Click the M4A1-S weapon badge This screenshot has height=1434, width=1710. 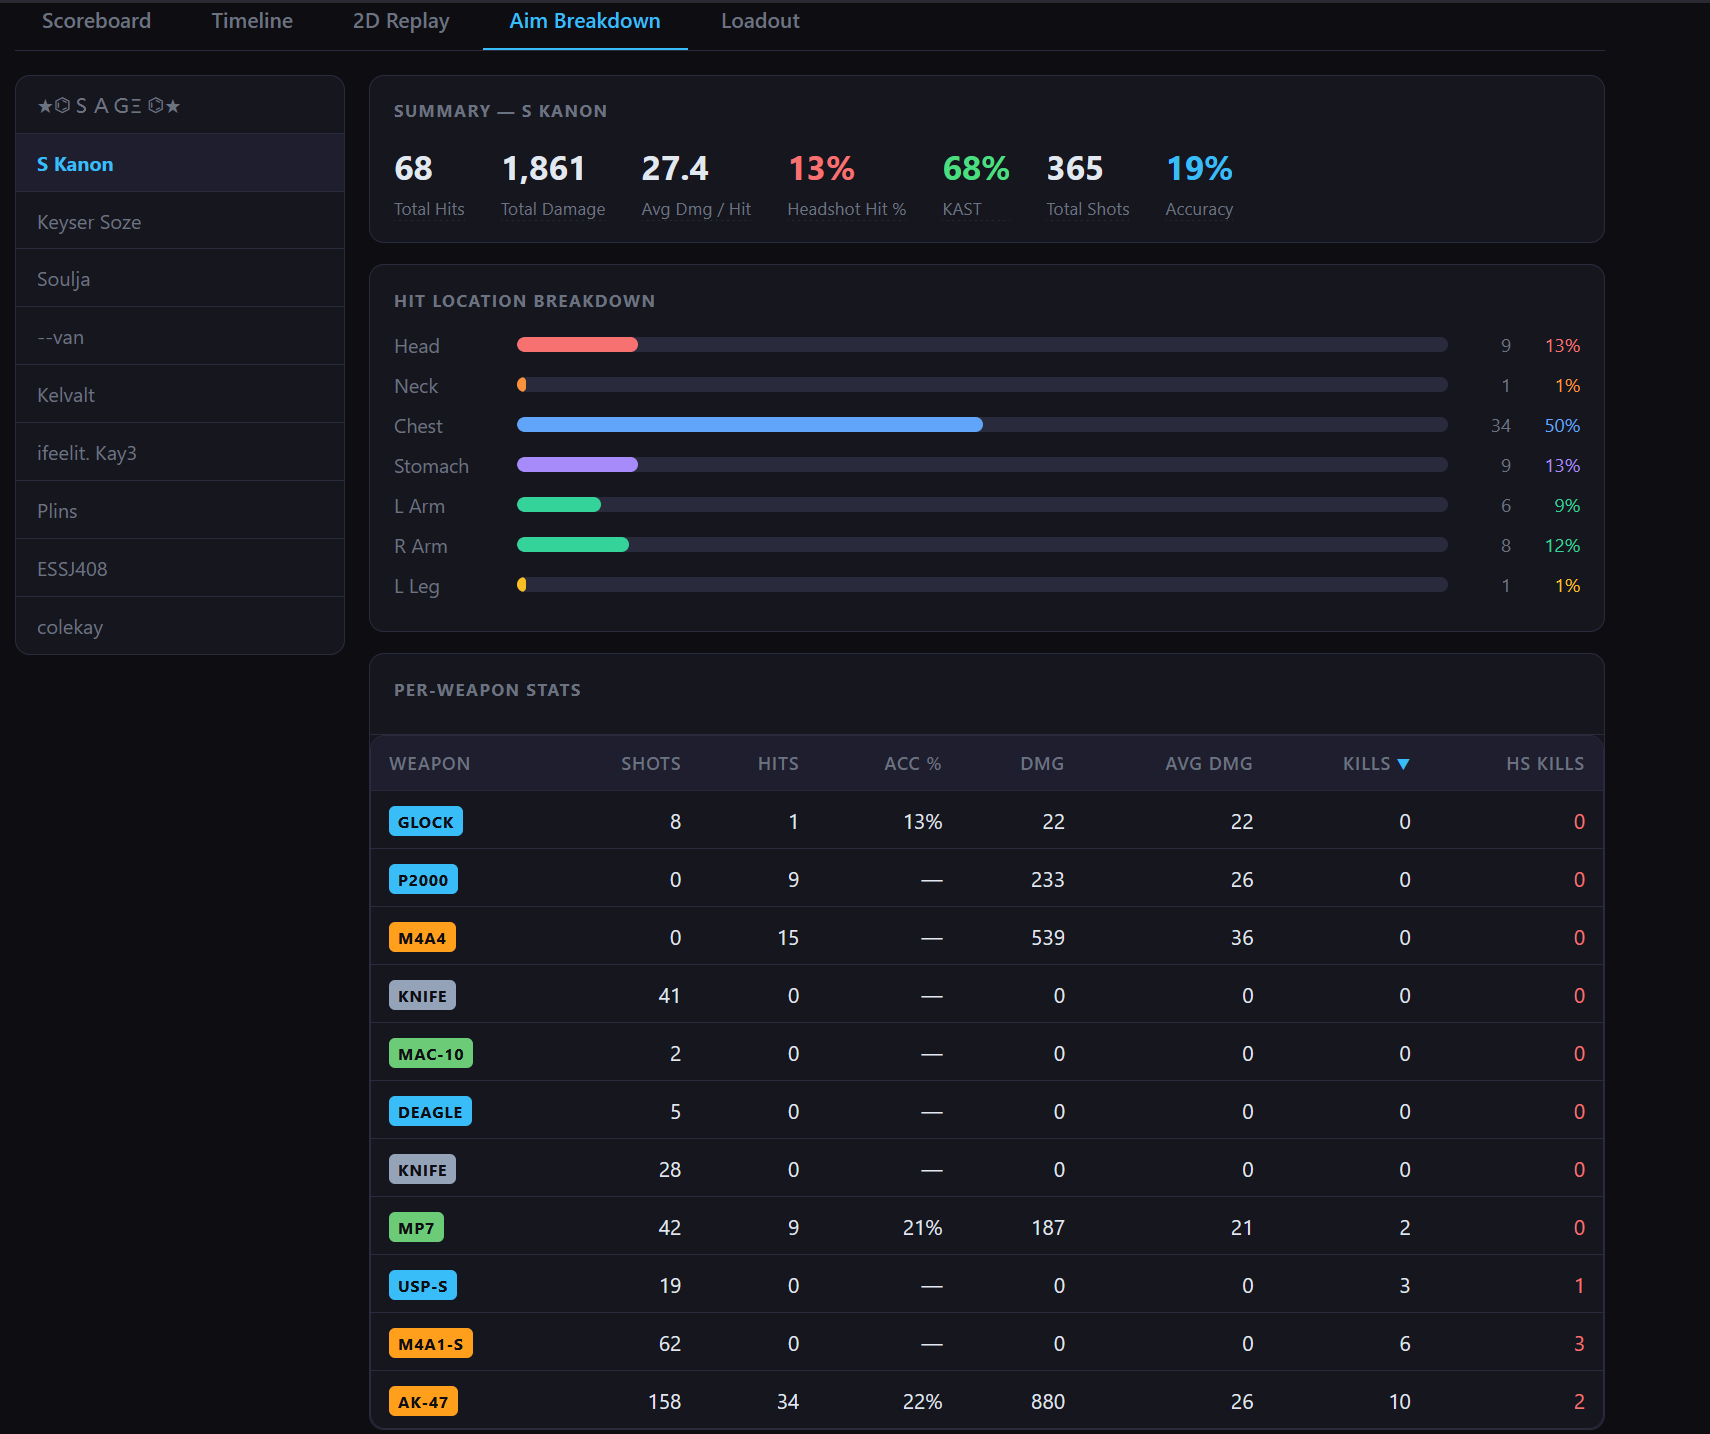[430, 1344]
